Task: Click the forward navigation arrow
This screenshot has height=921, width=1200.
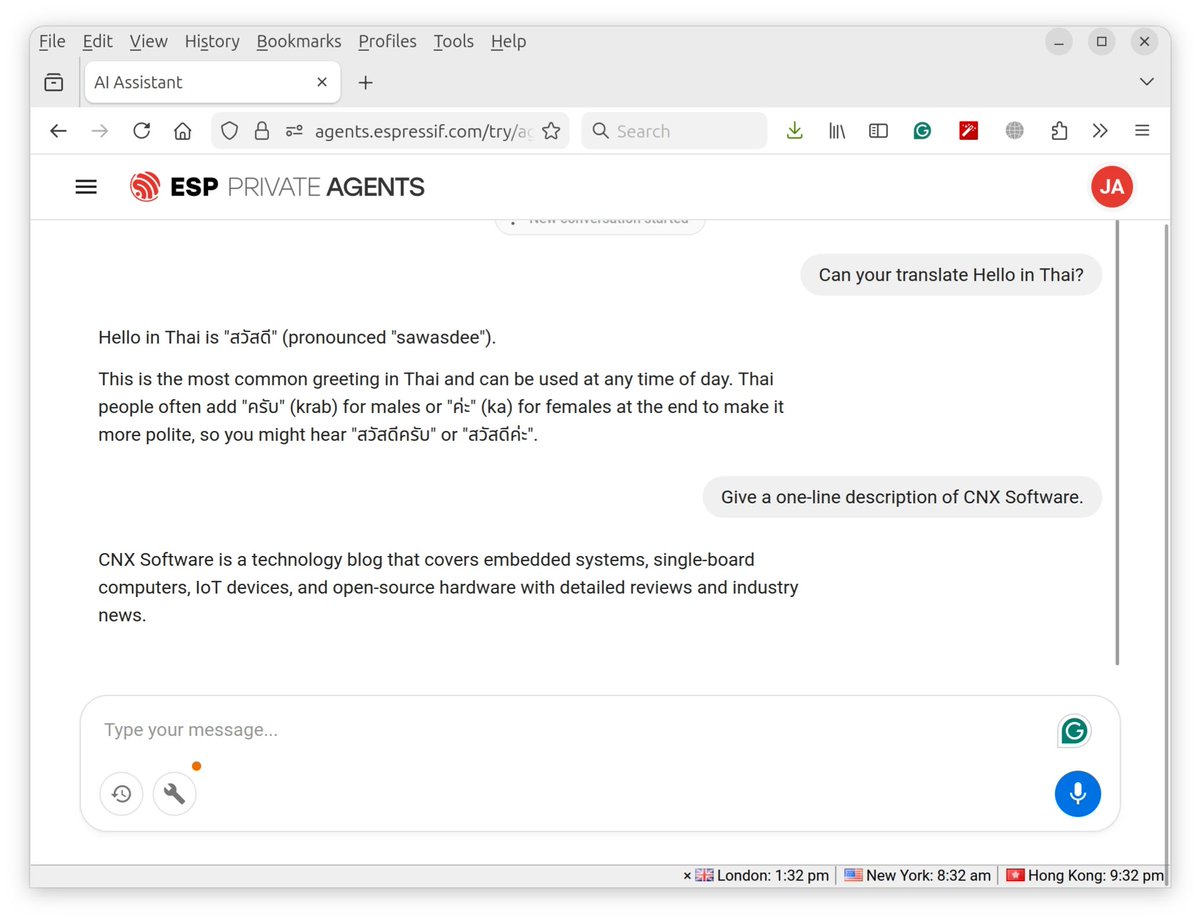Action: (x=99, y=131)
